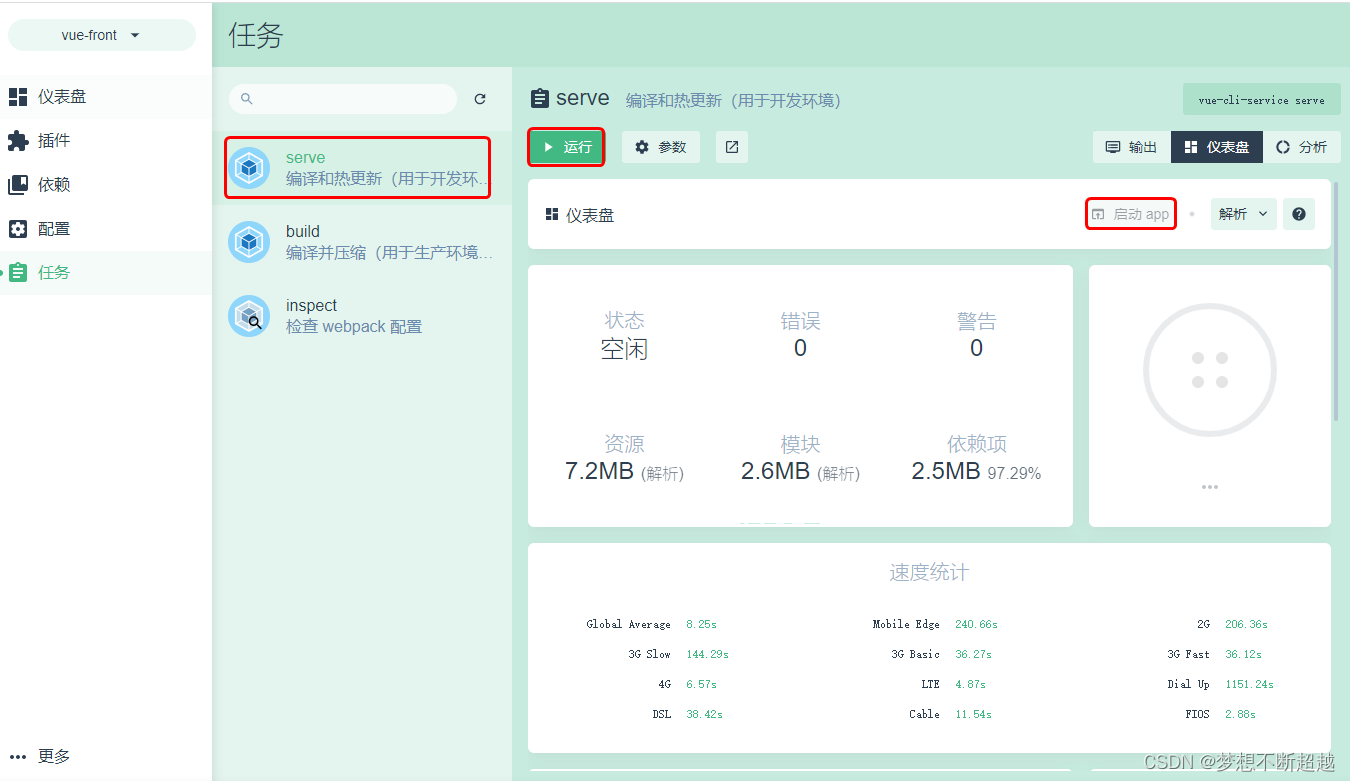
Task: Click the 3G Fast 36.12s entry
Action: click(x=1214, y=654)
